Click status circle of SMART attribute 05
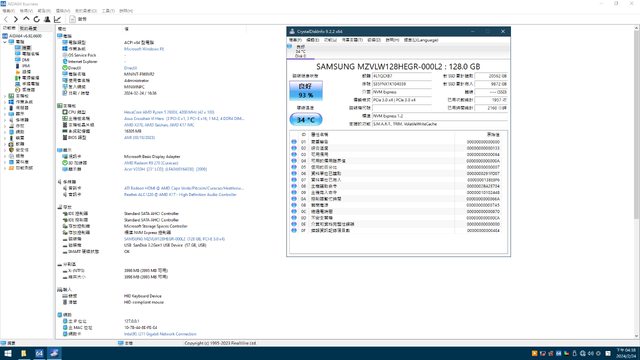Viewport: 640px width, 360px height. click(294, 167)
